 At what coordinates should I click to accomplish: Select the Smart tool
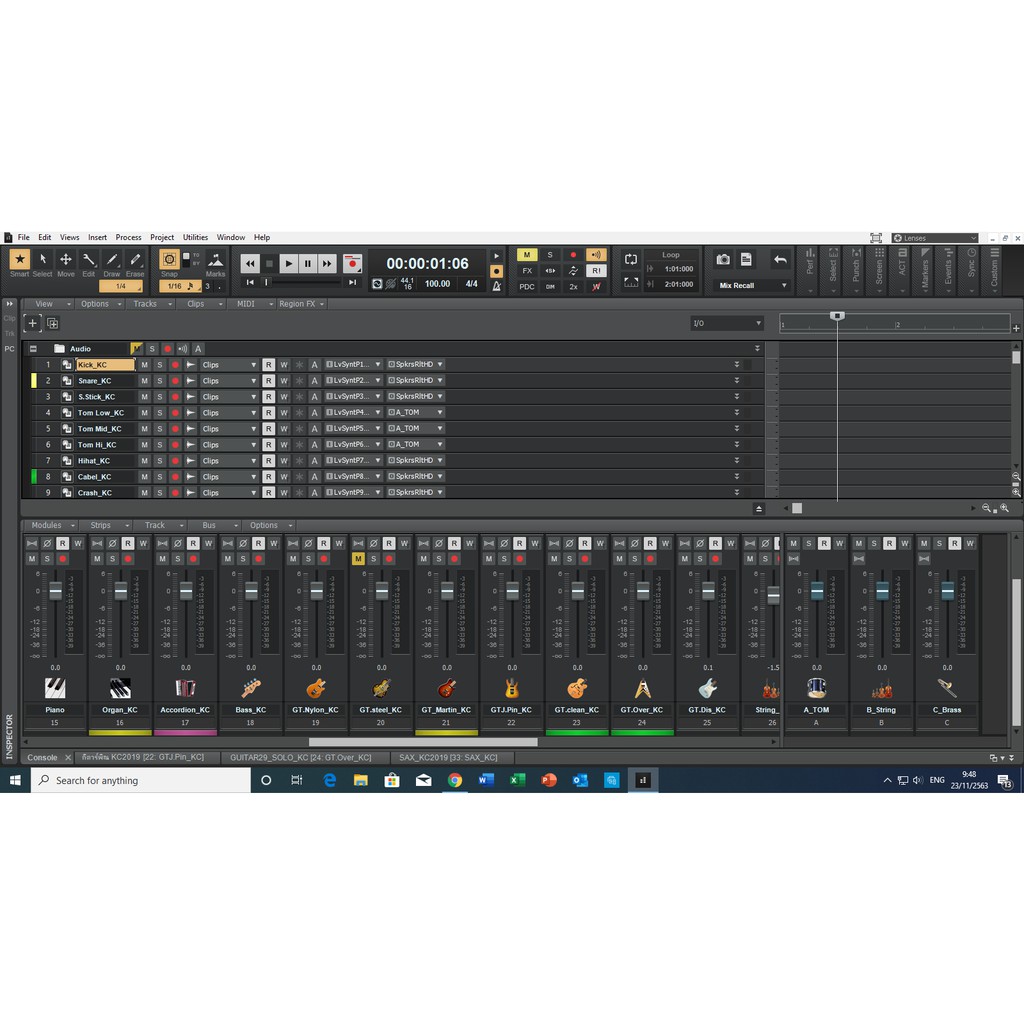(19, 260)
